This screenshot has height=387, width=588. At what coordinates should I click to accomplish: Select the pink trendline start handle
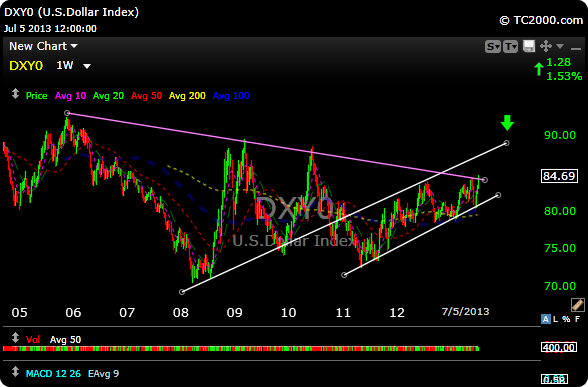(67, 113)
